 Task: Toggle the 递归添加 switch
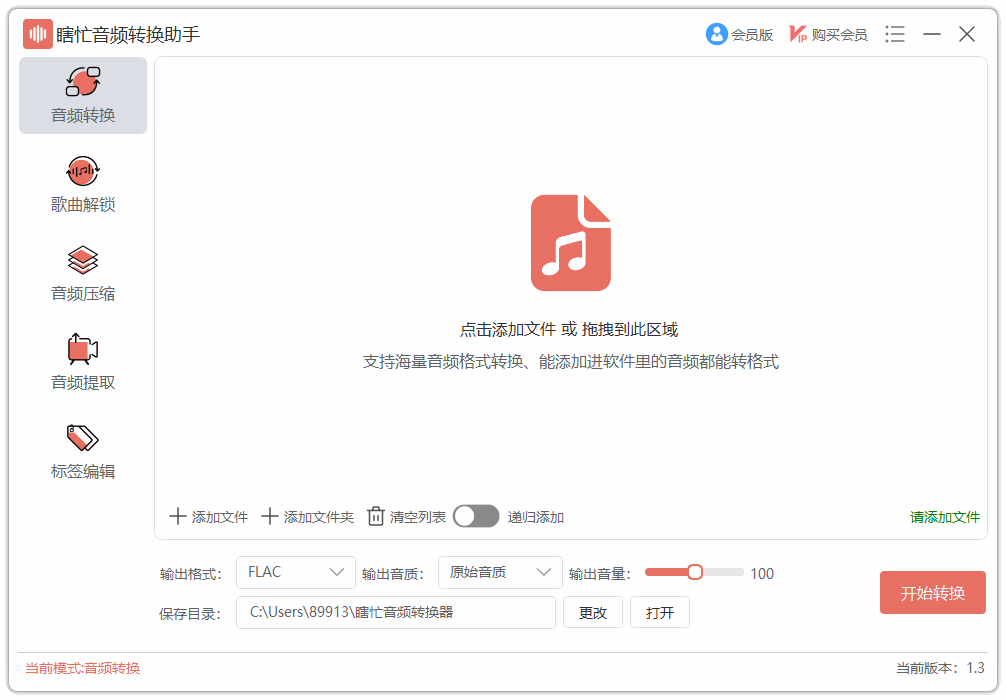pos(476,516)
